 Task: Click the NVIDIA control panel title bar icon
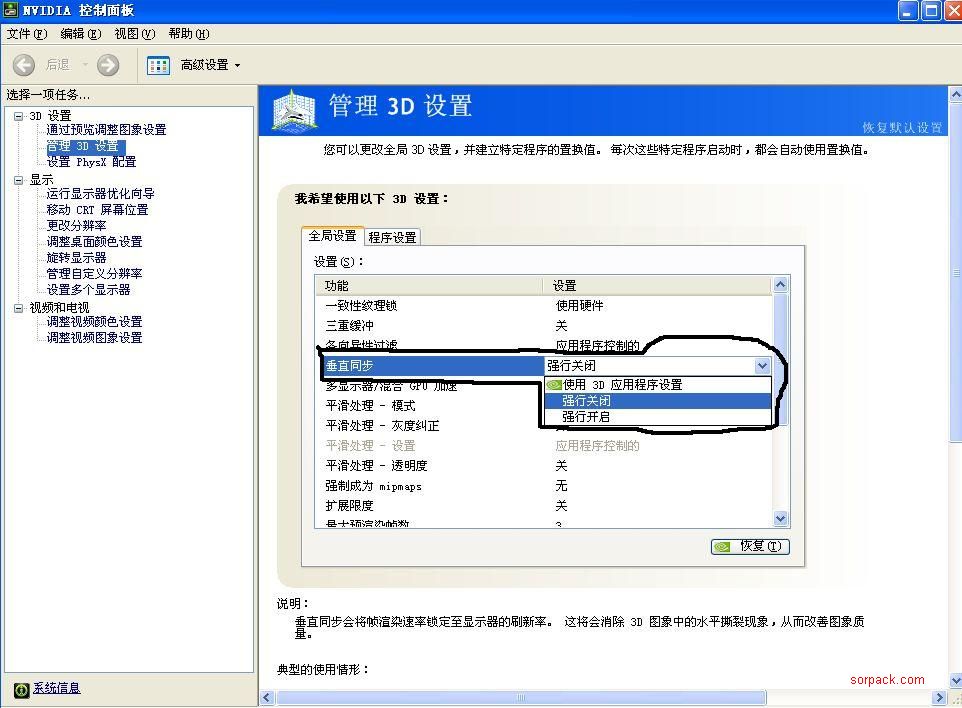click(10, 10)
